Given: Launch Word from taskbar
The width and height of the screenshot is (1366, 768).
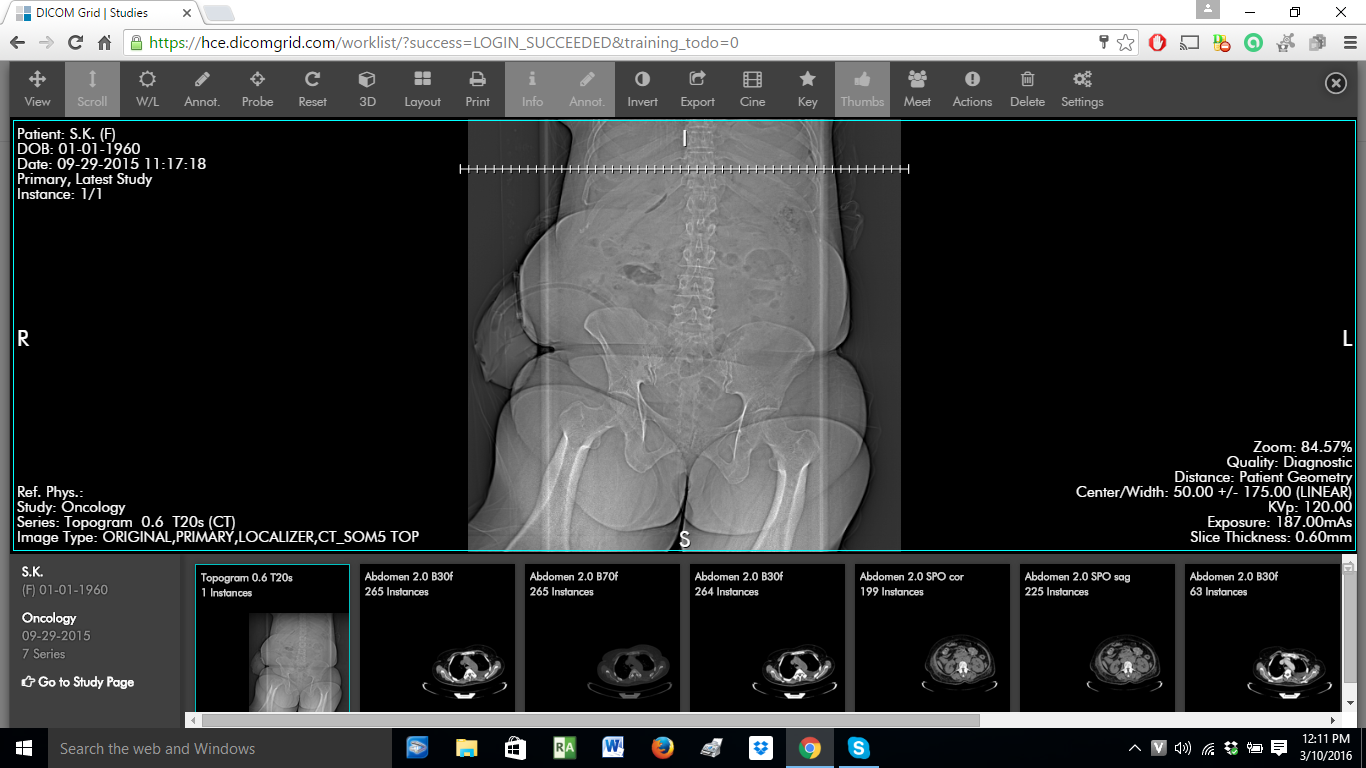Looking at the screenshot, I should [613, 748].
